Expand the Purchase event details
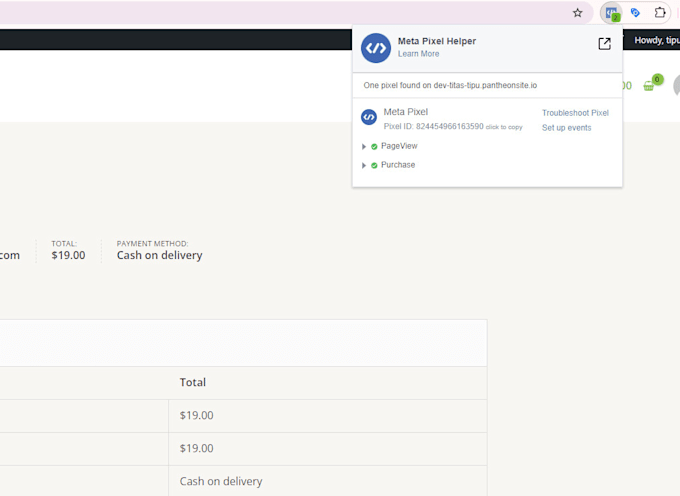This screenshot has height=496, width=680. pyautogui.click(x=364, y=165)
